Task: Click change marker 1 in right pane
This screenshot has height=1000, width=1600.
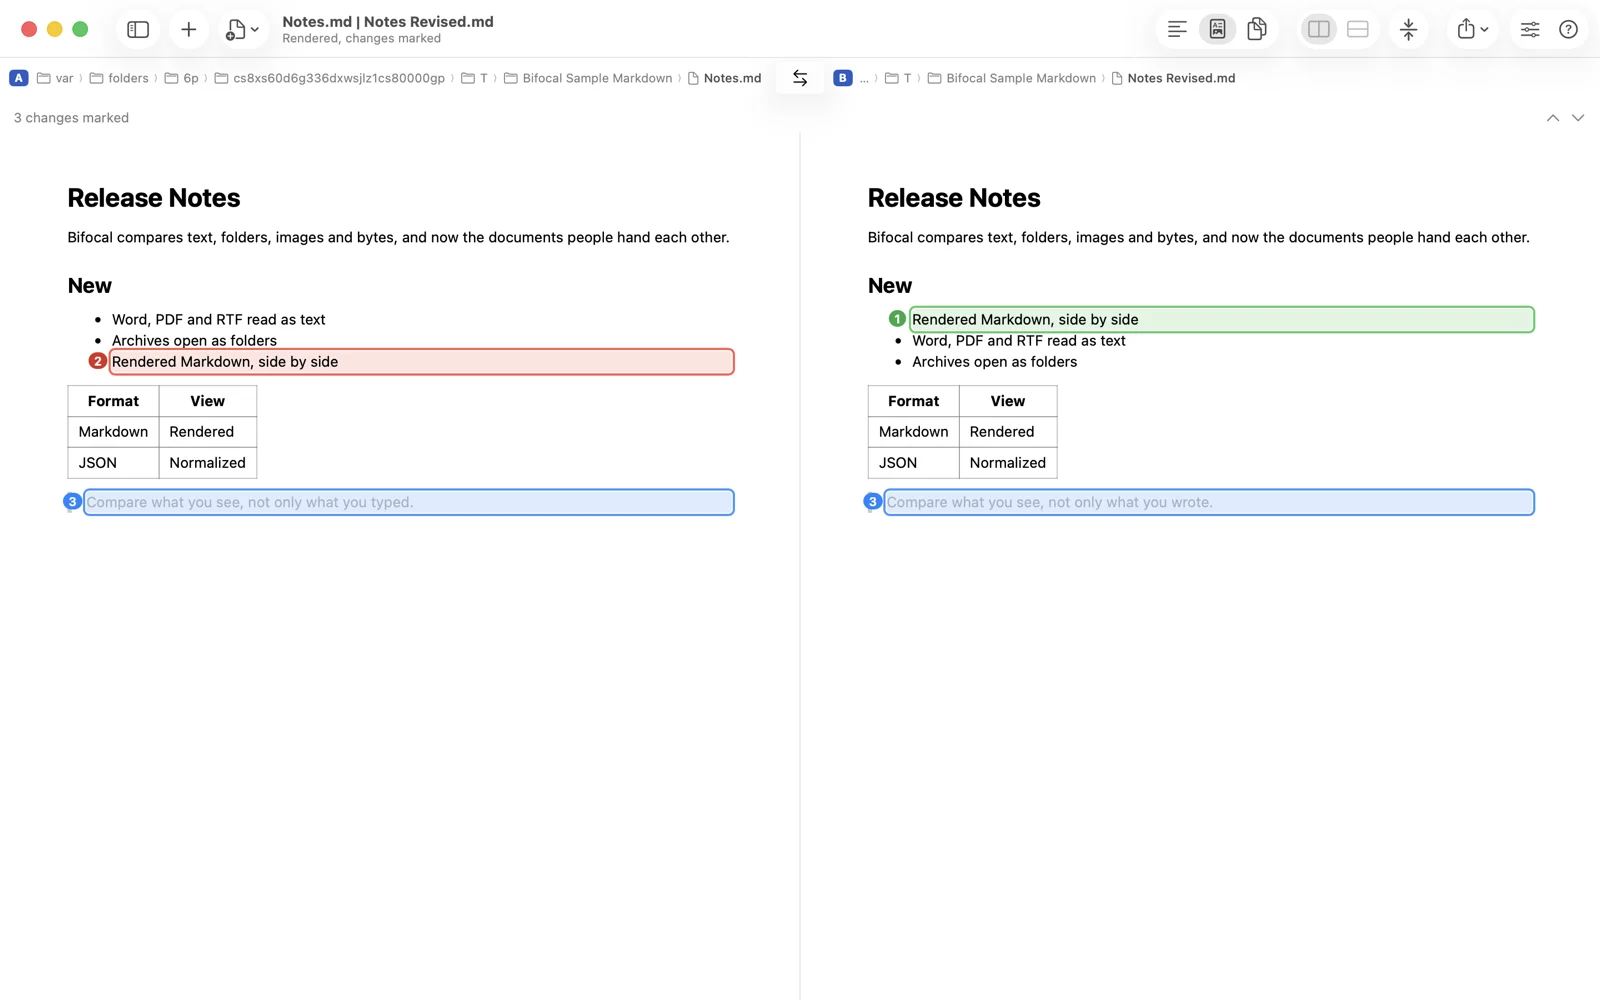Action: pyautogui.click(x=897, y=319)
